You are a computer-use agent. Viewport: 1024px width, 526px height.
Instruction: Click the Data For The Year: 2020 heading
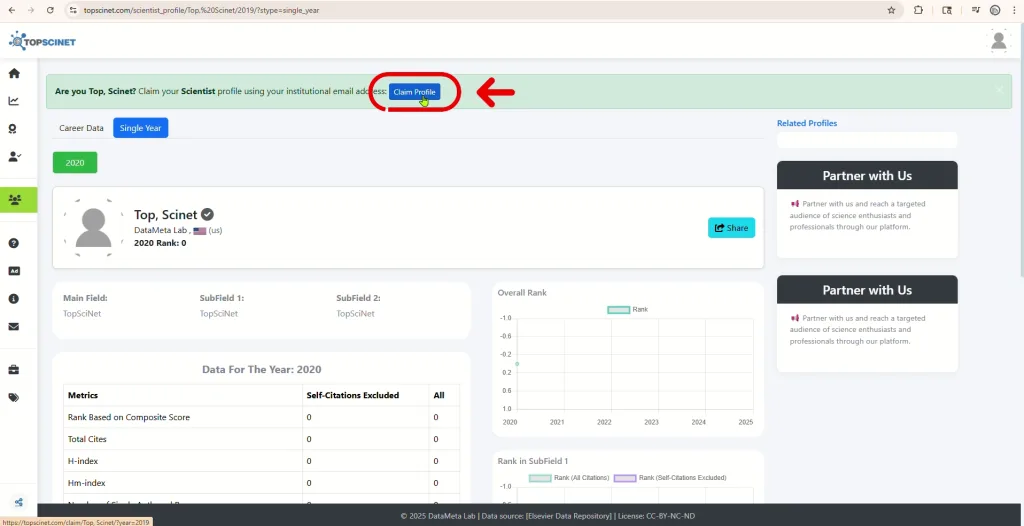pos(262,369)
